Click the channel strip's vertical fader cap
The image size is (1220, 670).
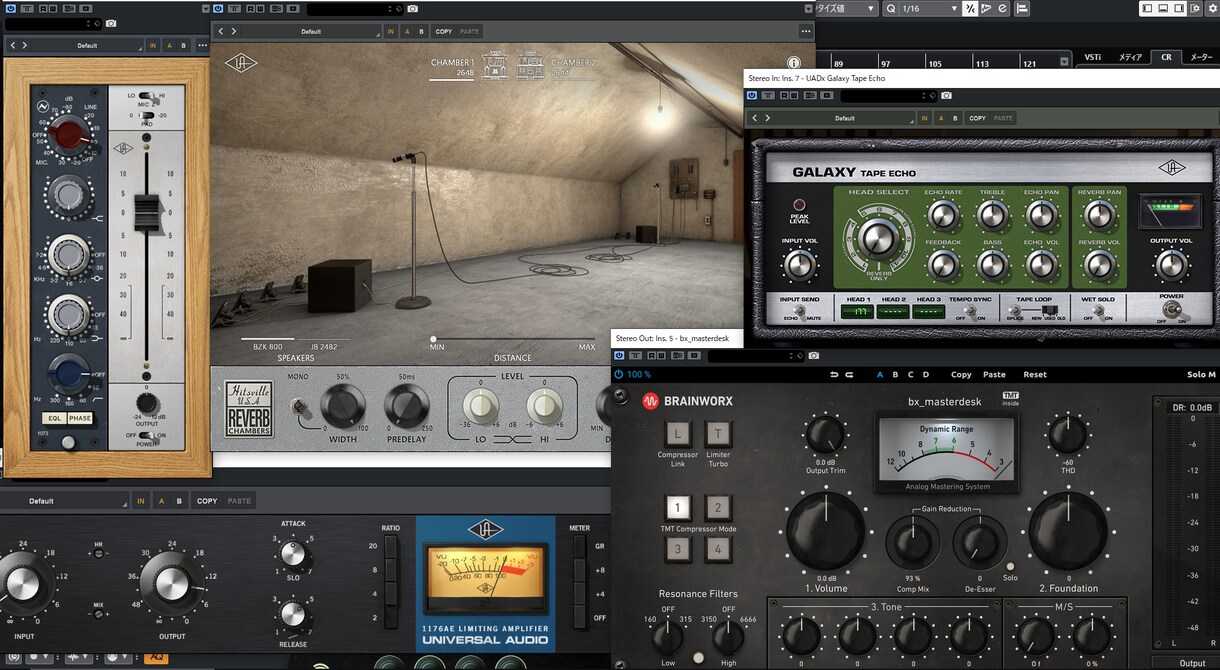146,212
